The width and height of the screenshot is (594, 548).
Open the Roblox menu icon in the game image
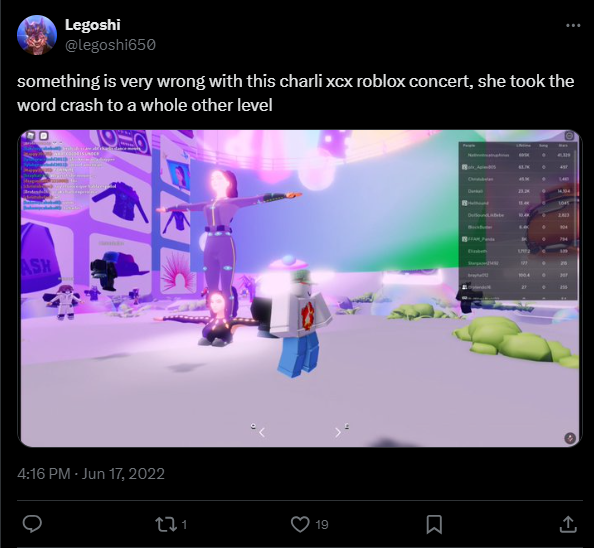(31, 136)
